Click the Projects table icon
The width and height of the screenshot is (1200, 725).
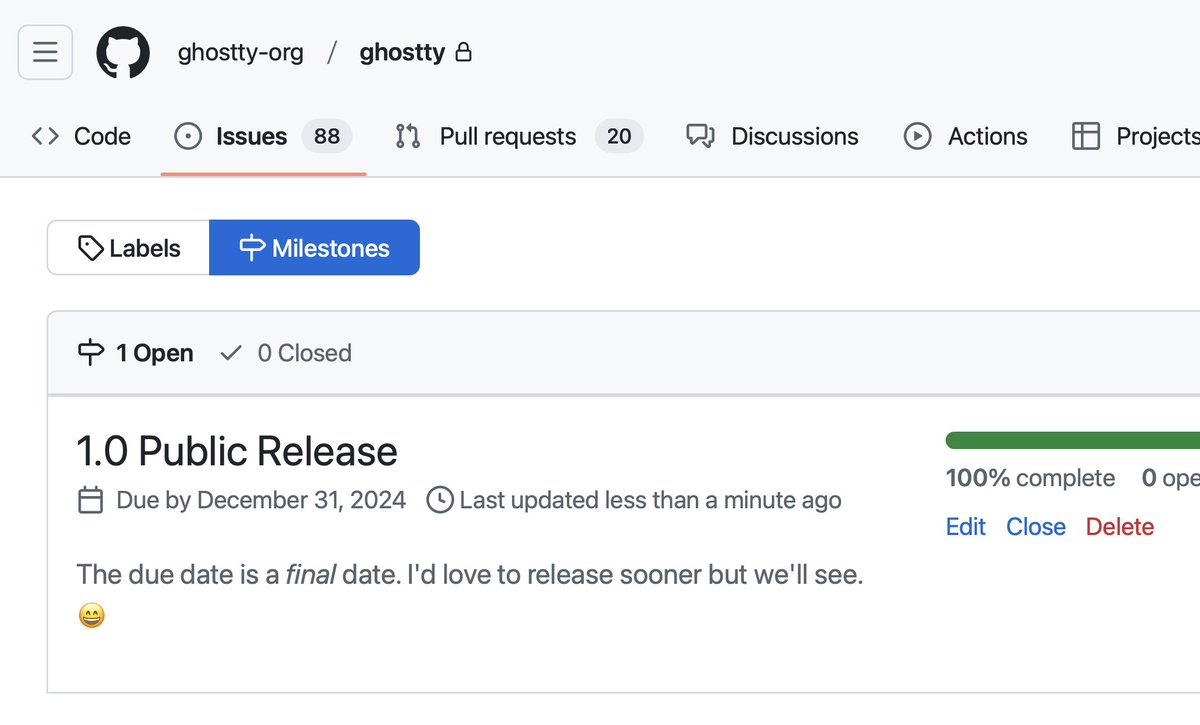pyautogui.click(x=1086, y=136)
